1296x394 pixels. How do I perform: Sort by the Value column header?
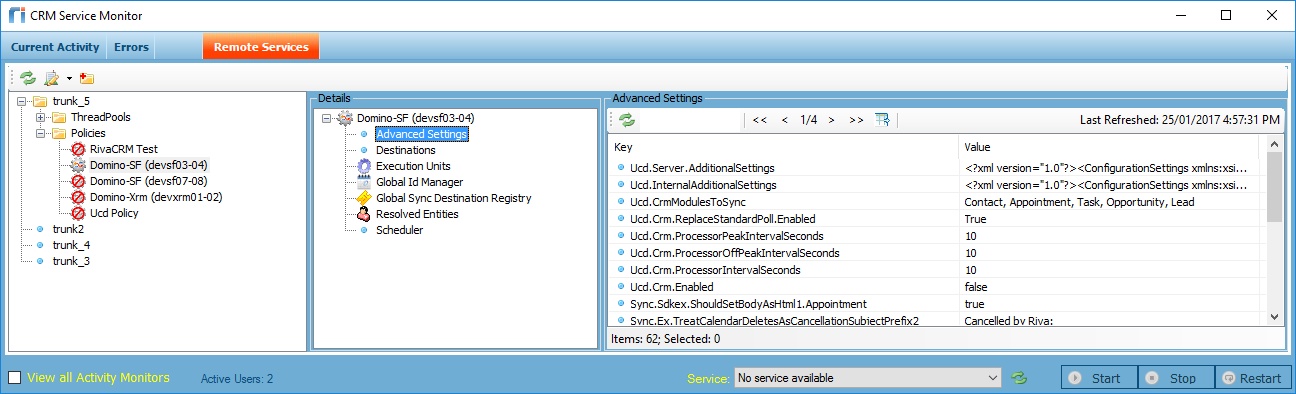click(x=1112, y=147)
